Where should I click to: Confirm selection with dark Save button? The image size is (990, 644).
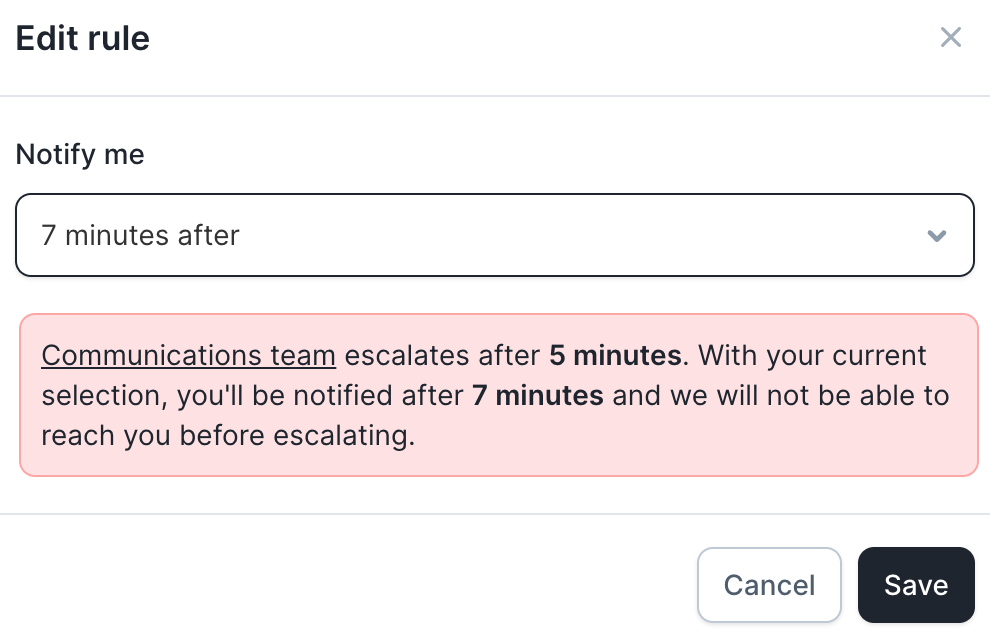(x=915, y=585)
